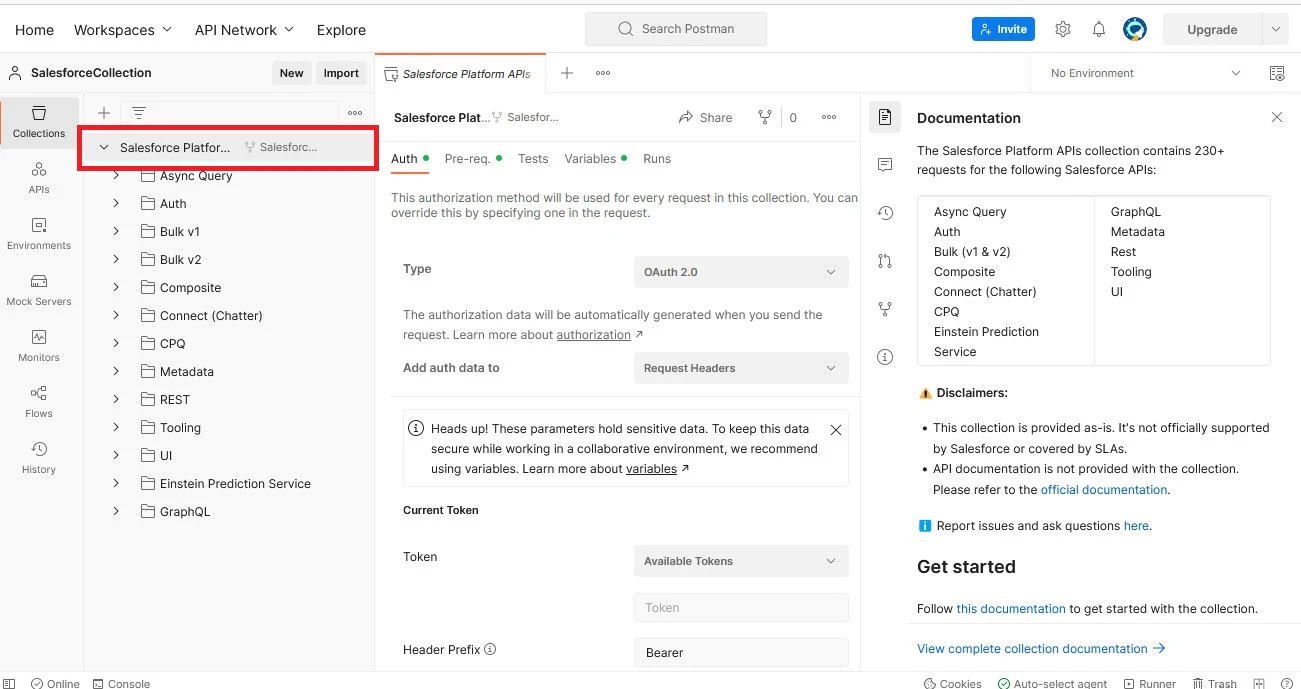
Task: Expand the Bulk v1 folder
Action: coord(116,231)
